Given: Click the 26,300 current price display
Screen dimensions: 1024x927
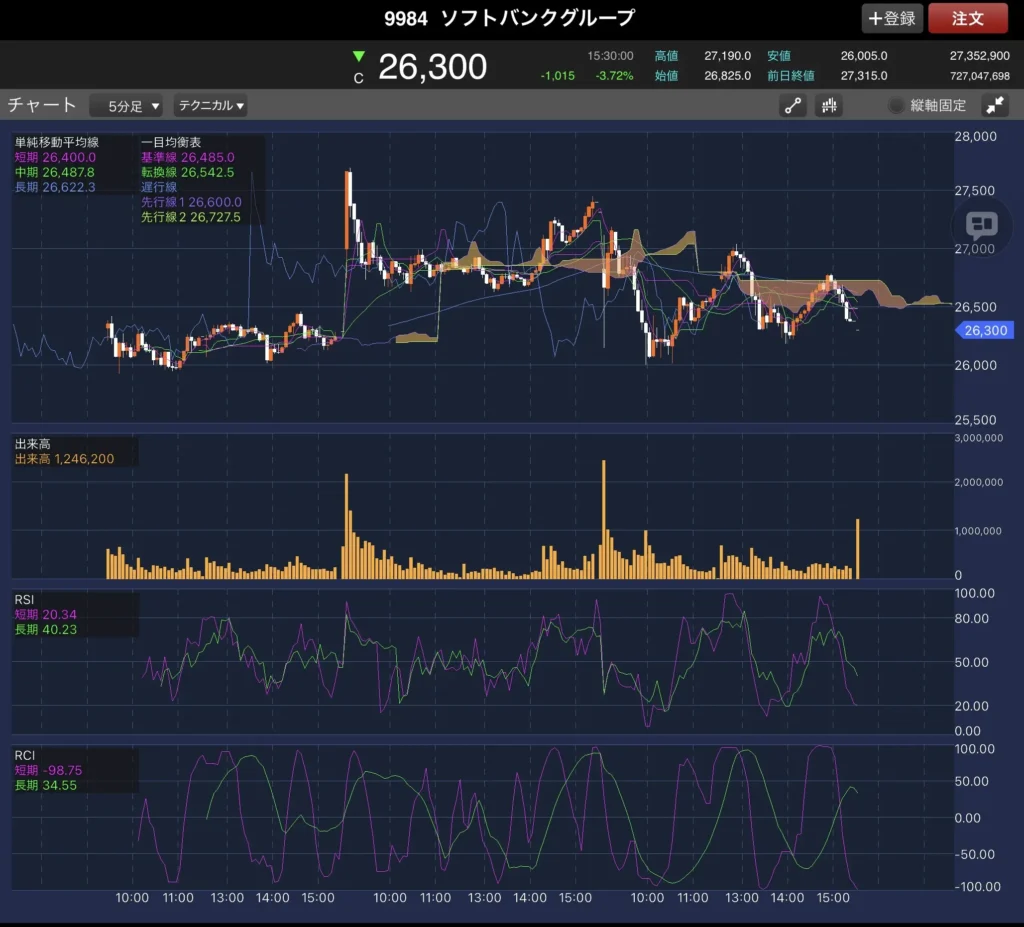Looking at the screenshot, I should (x=432, y=67).
